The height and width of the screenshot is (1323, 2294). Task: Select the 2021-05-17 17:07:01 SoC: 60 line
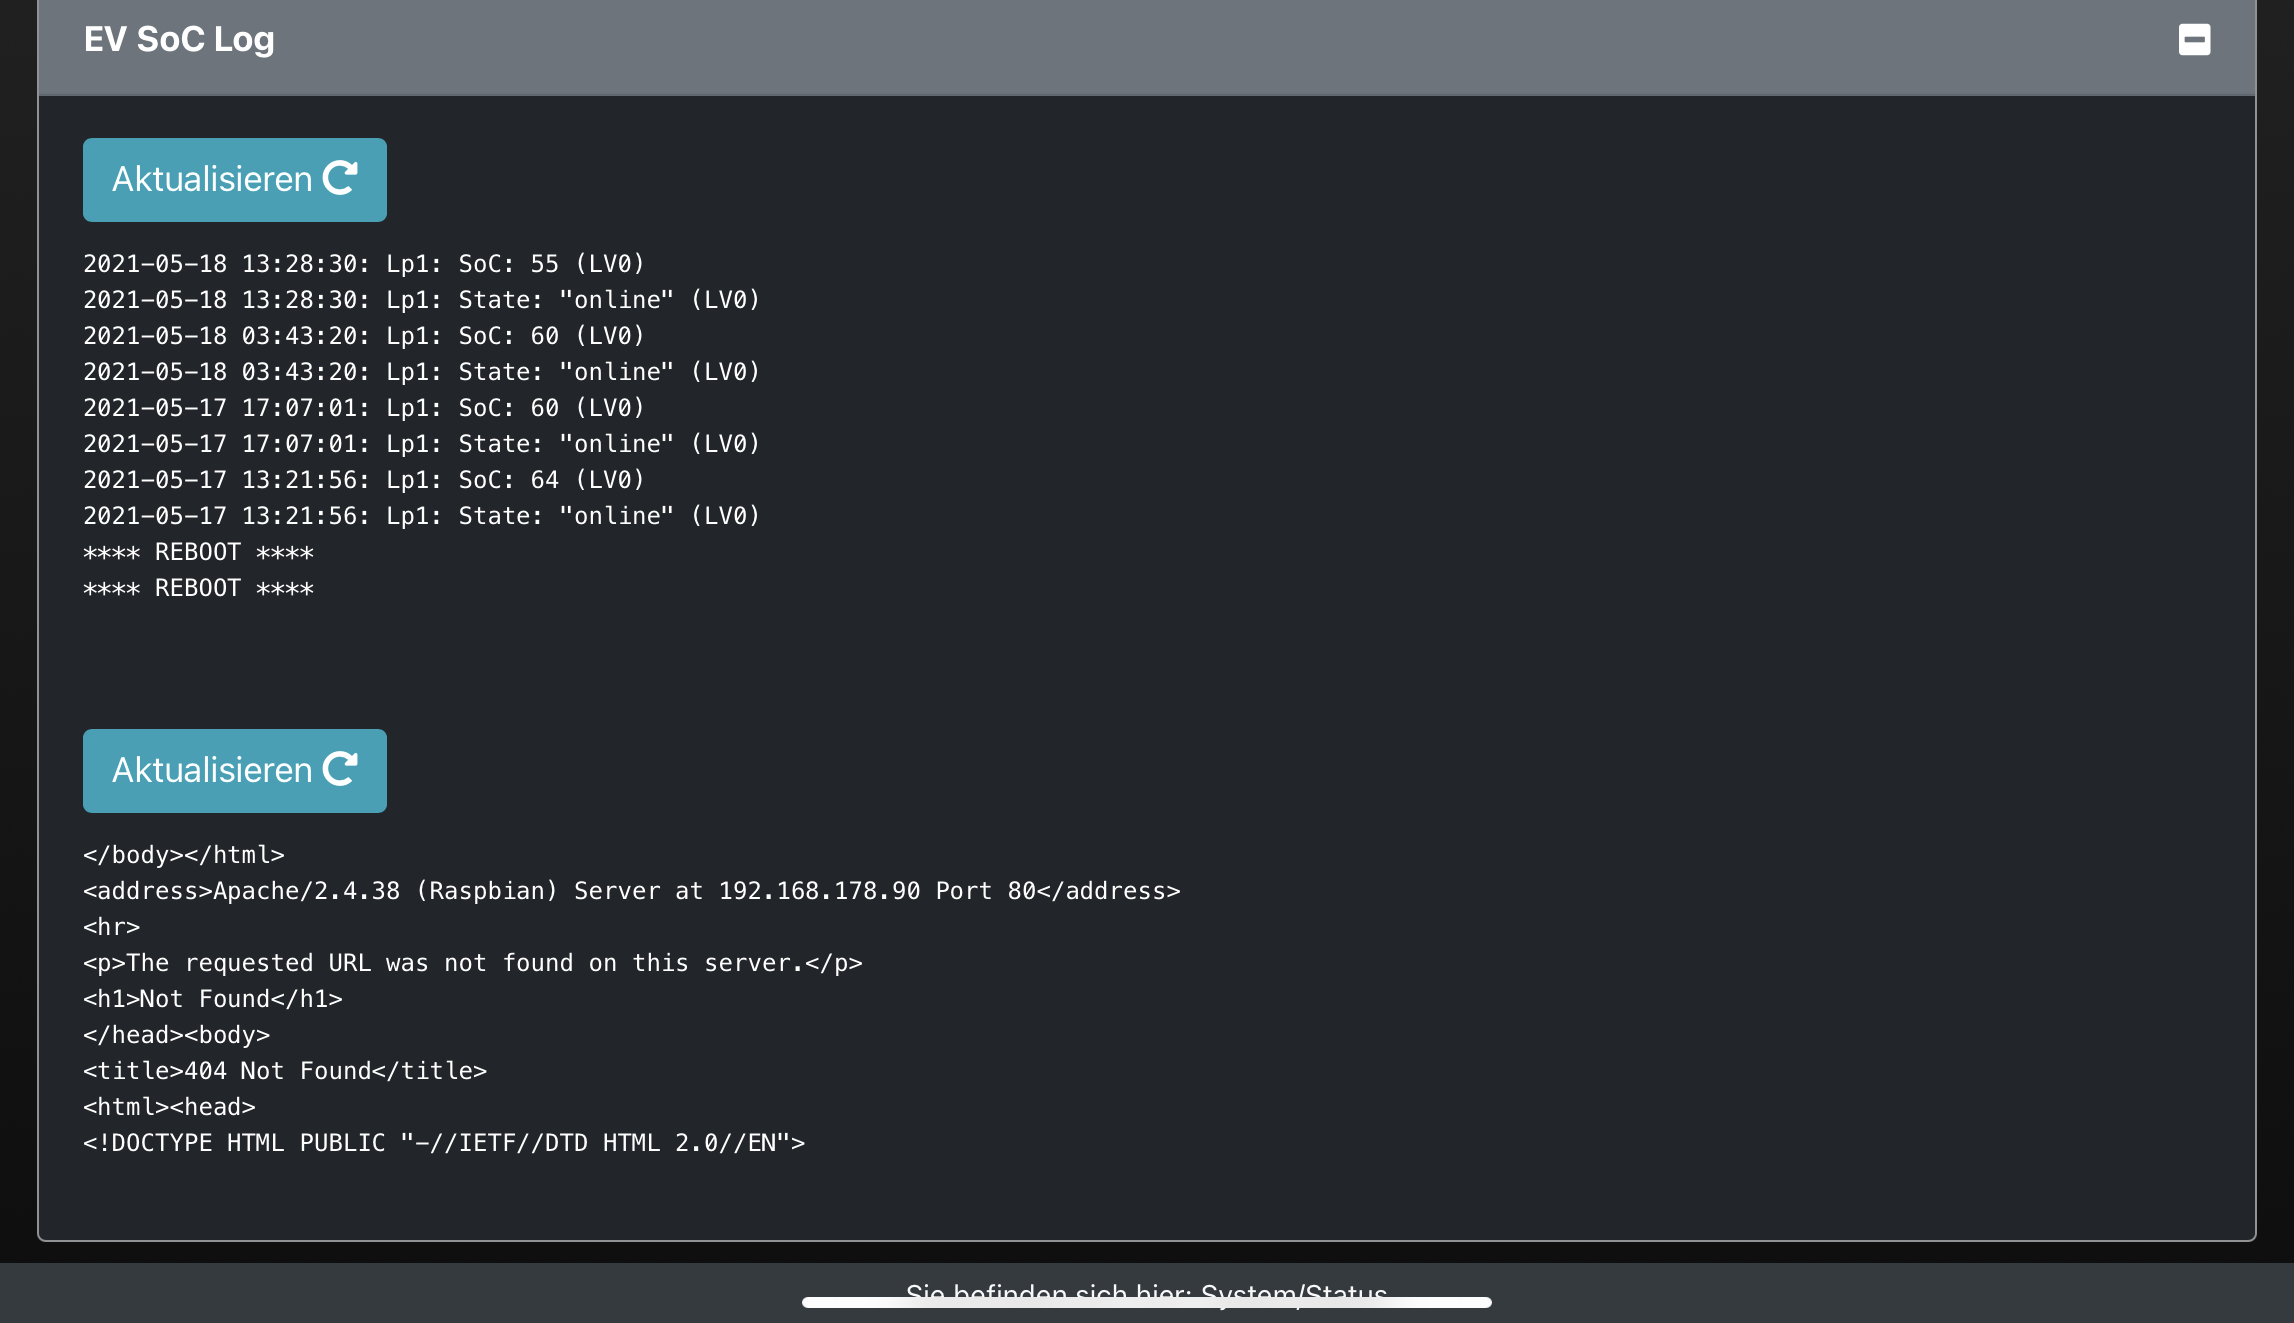point(364,408)
